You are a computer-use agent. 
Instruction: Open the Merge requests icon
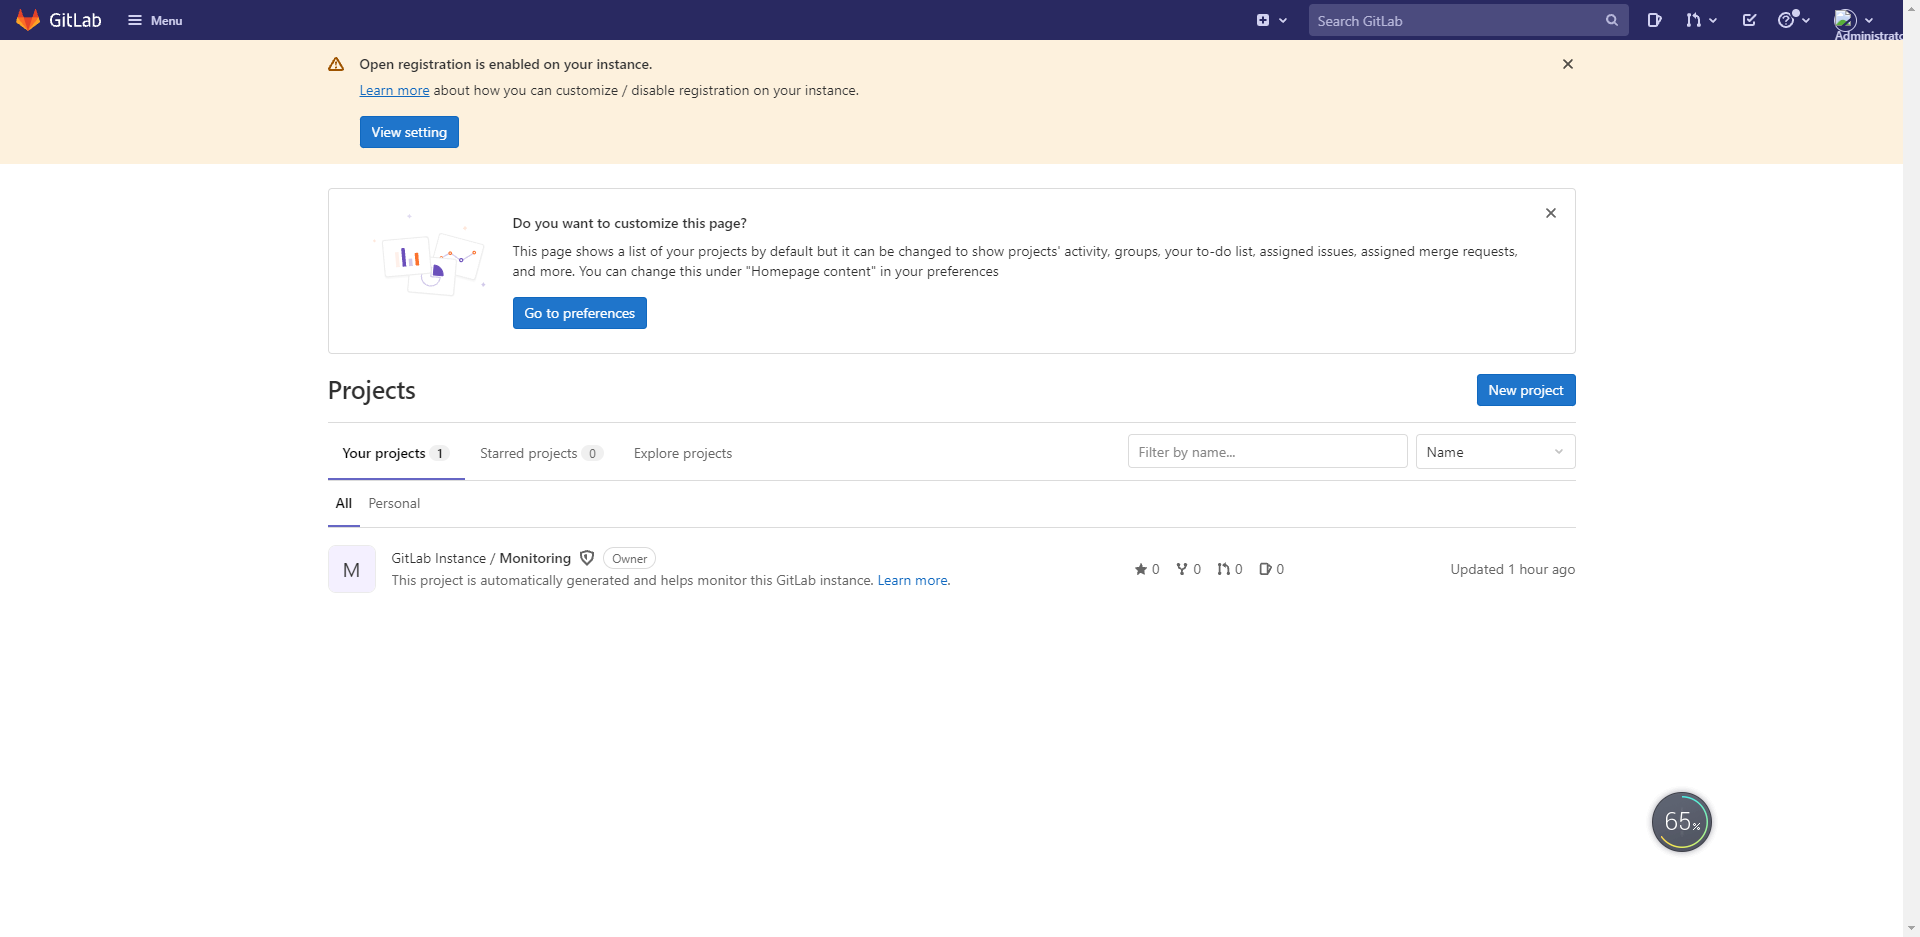[1695, 20]
